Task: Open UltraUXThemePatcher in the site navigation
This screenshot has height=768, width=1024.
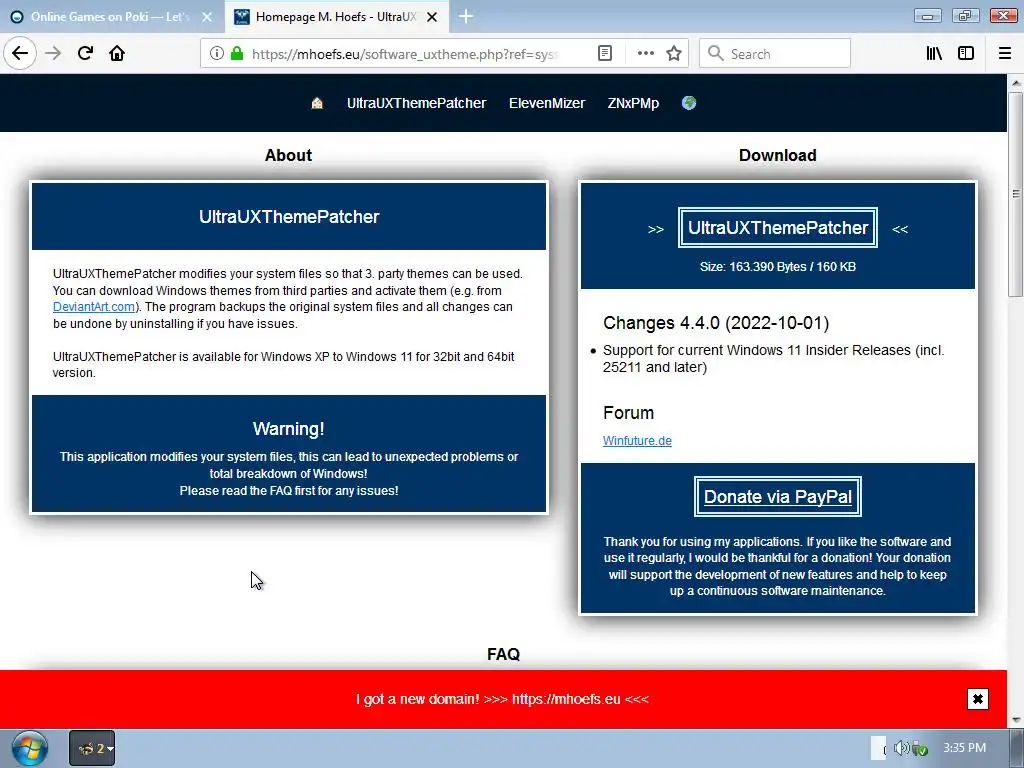Action: point(416,103)
